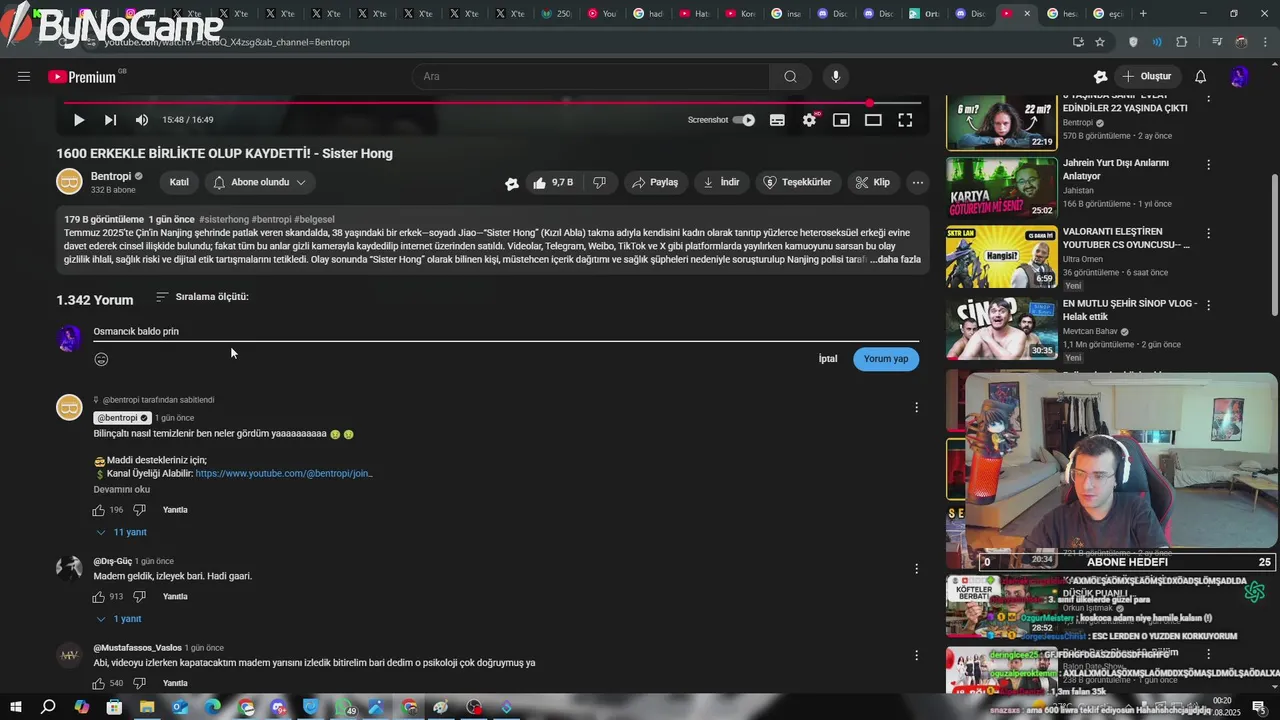1280x720 pixels.
Task: Click the Klip button
Action: point(873,182)
